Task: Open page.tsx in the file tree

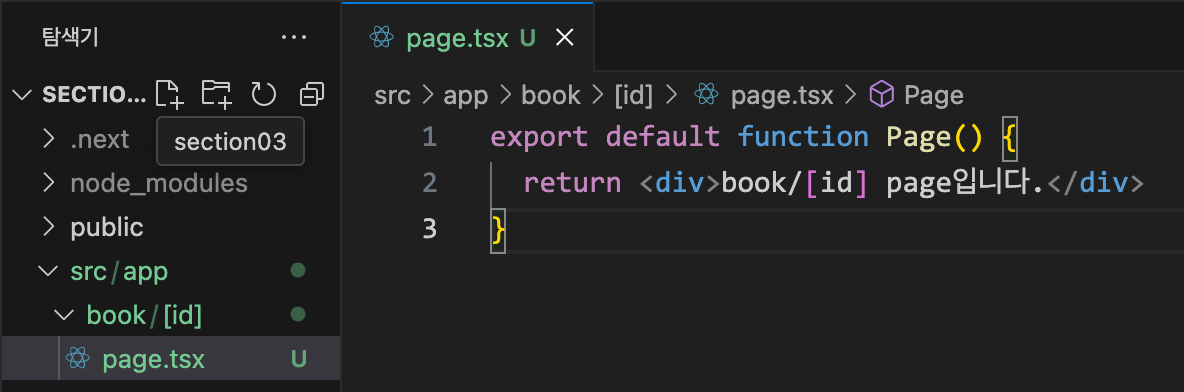Action: (x=170, y=359)
